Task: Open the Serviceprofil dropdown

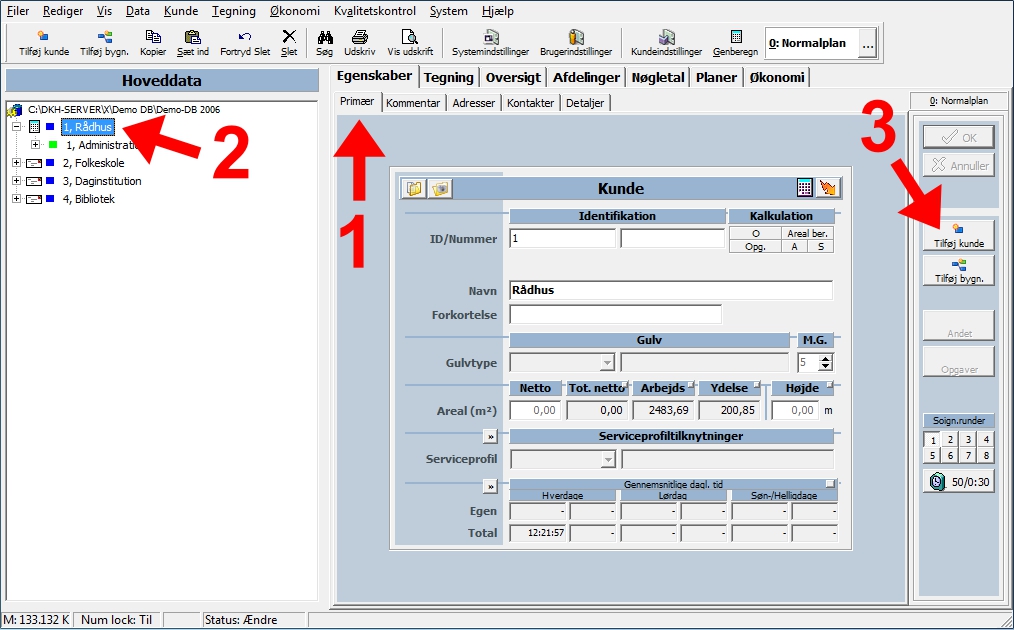Action: click(x=608, y=459)
